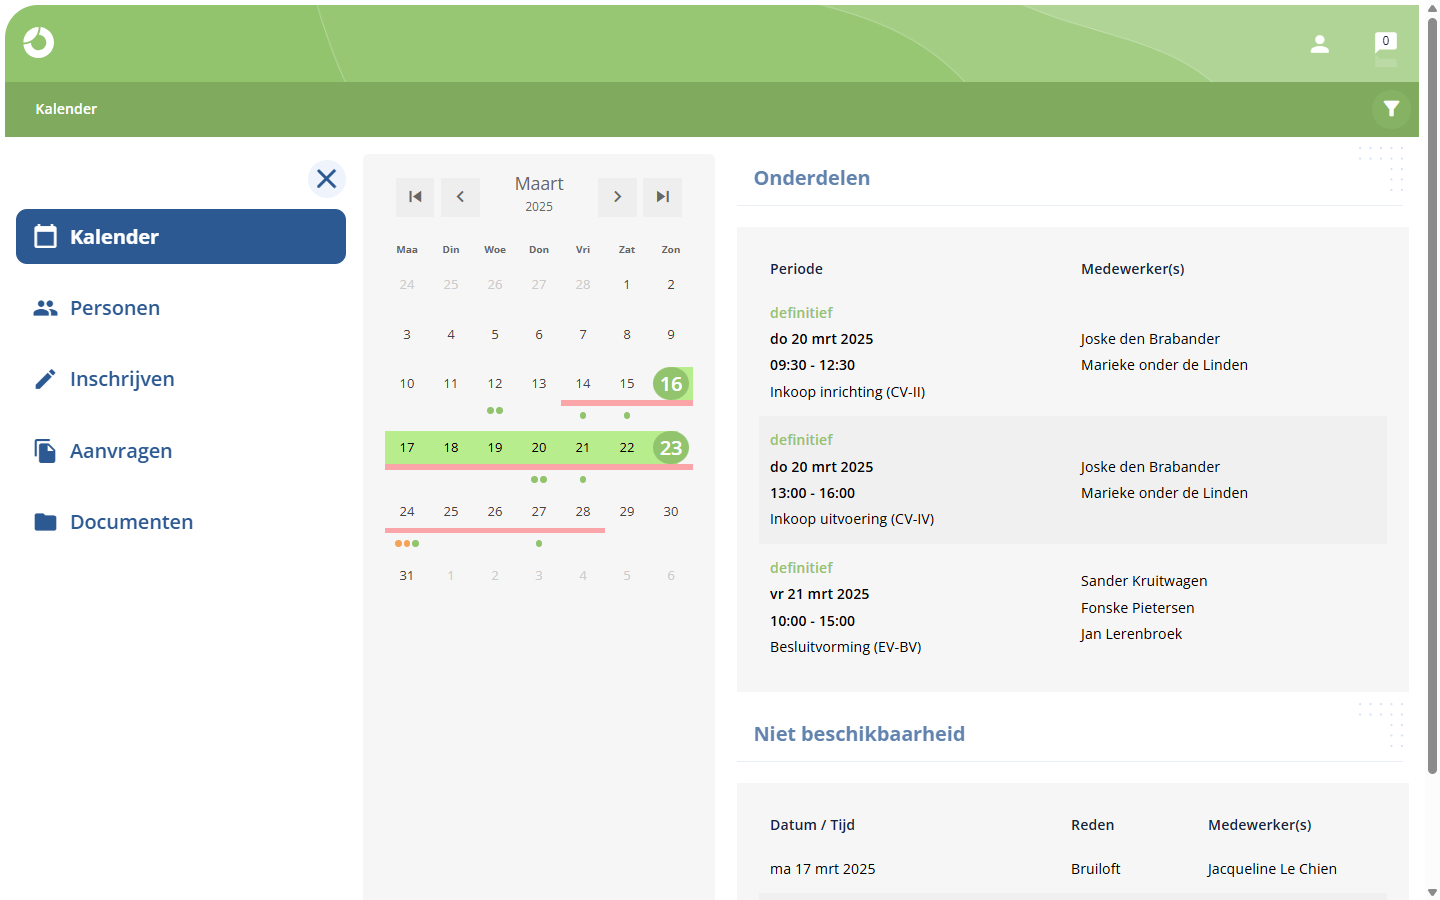The width and height of the screenshot is (1440, 900).
Task: Select day 27 in the calendar
Action: point(539,512)
